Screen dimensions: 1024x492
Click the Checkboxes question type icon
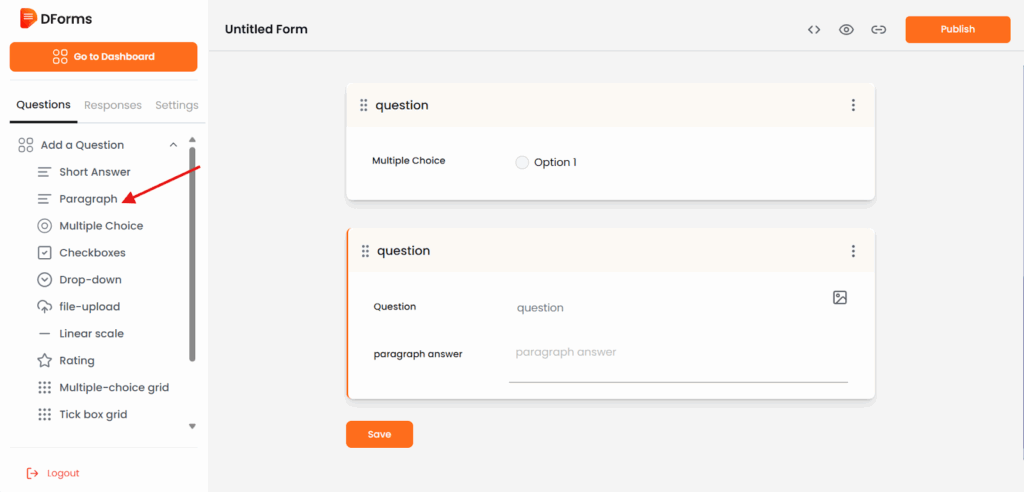[x=44, y=253]
